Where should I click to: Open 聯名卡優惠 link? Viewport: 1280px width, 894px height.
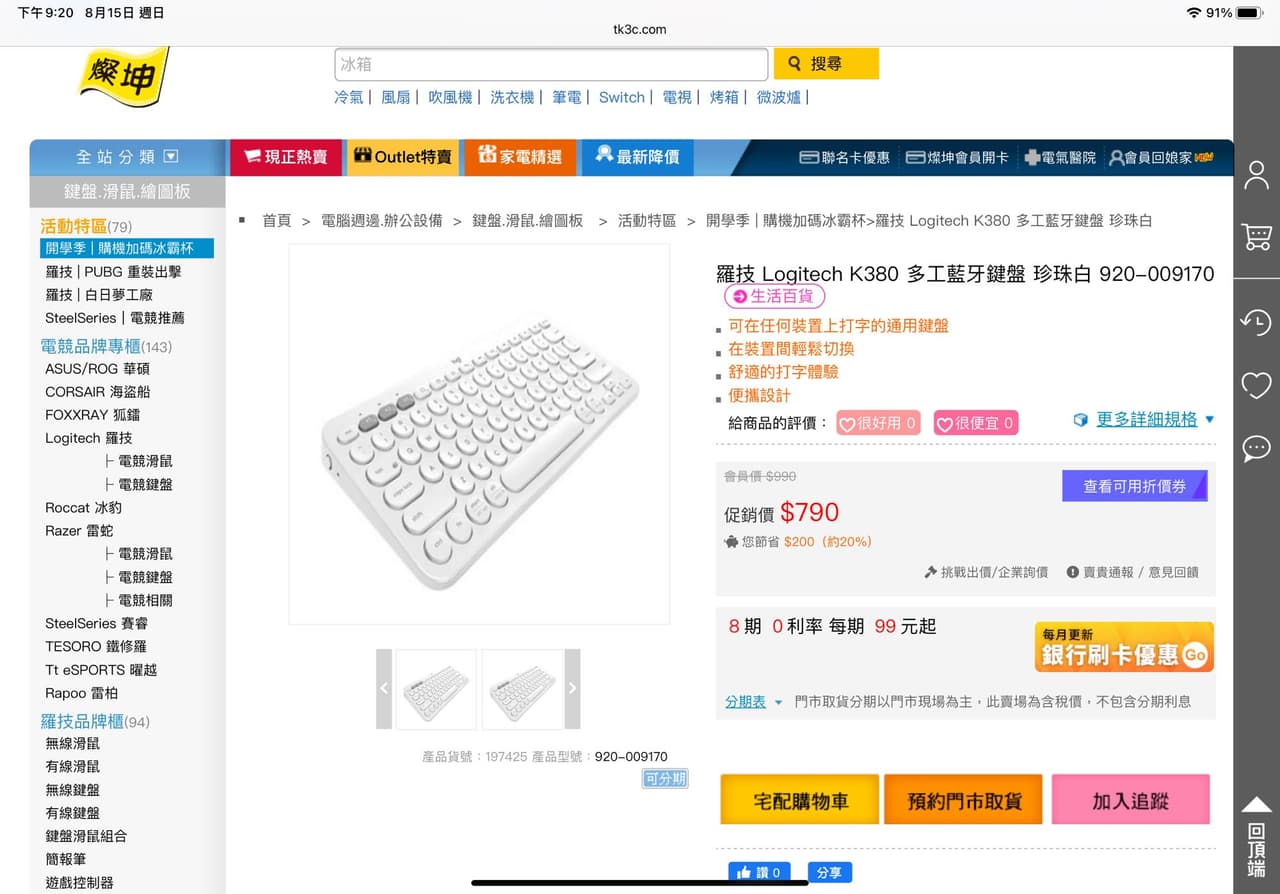point(845,158)
